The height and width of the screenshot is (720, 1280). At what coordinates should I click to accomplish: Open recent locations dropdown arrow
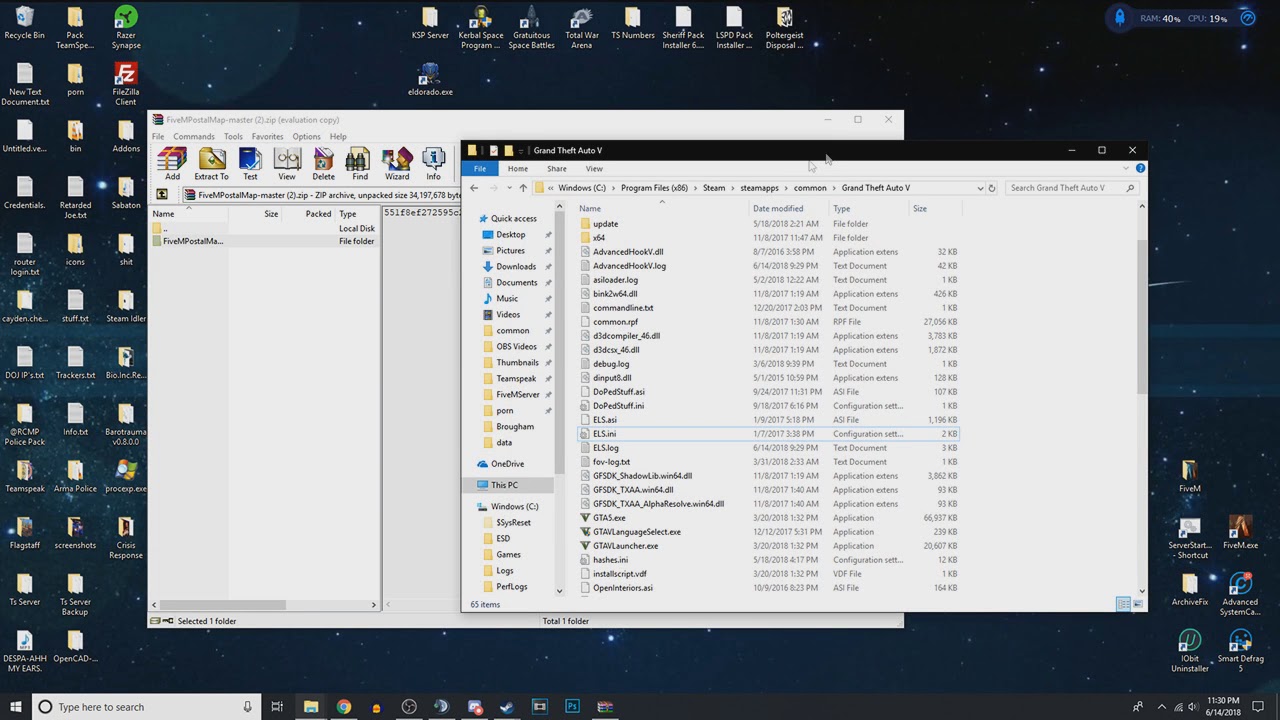509,188
